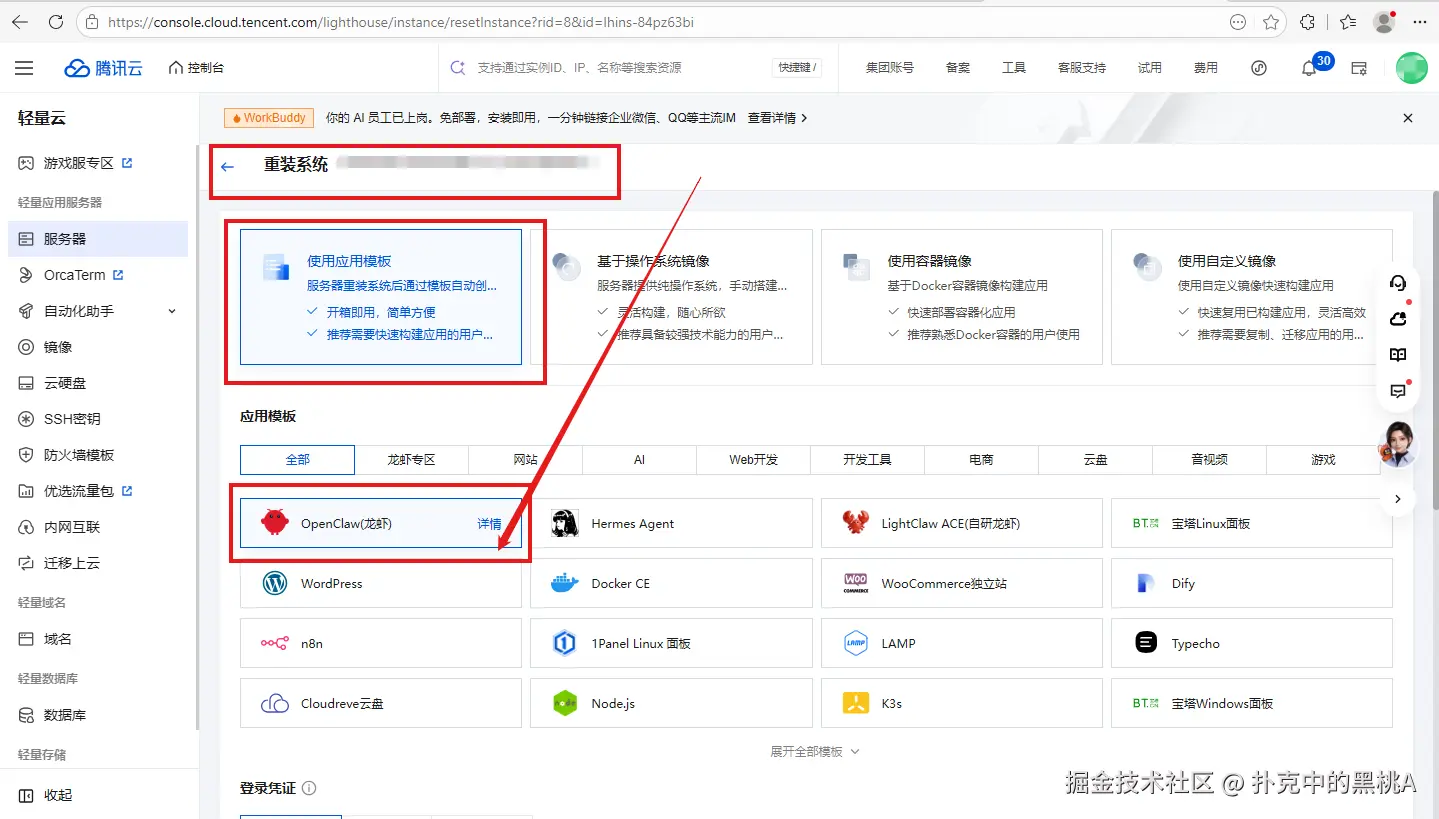Open 云硬盘 in the sidebar
The height and width of the screenshot is (819, 1439).
click(x=98, y=383)
